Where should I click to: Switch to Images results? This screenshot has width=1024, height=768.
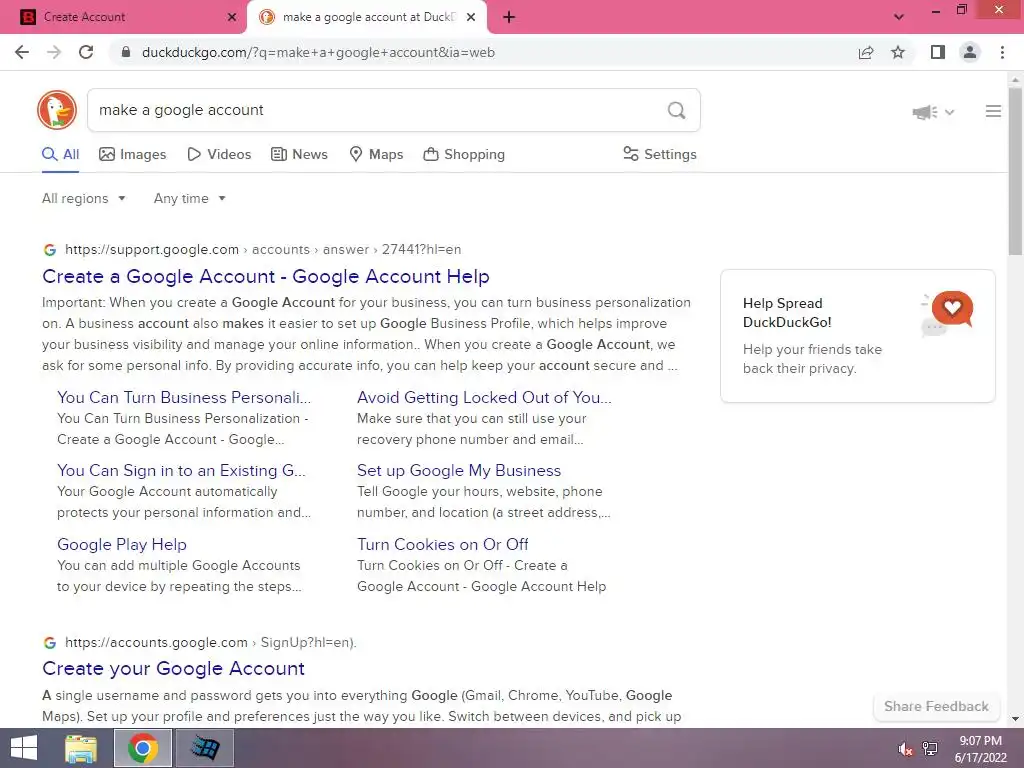pos(132,154)
